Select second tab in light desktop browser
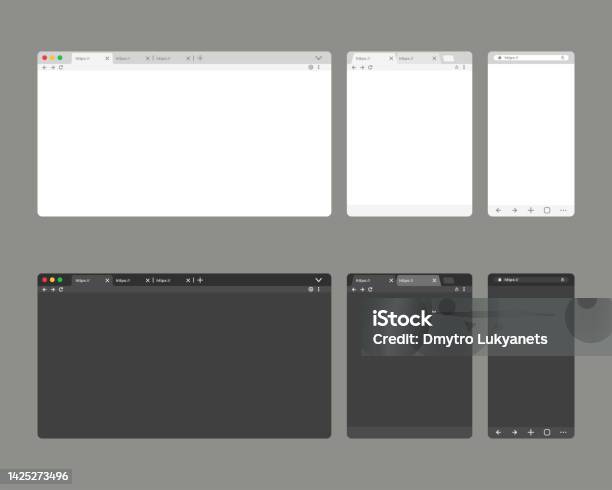 [133, 59]
